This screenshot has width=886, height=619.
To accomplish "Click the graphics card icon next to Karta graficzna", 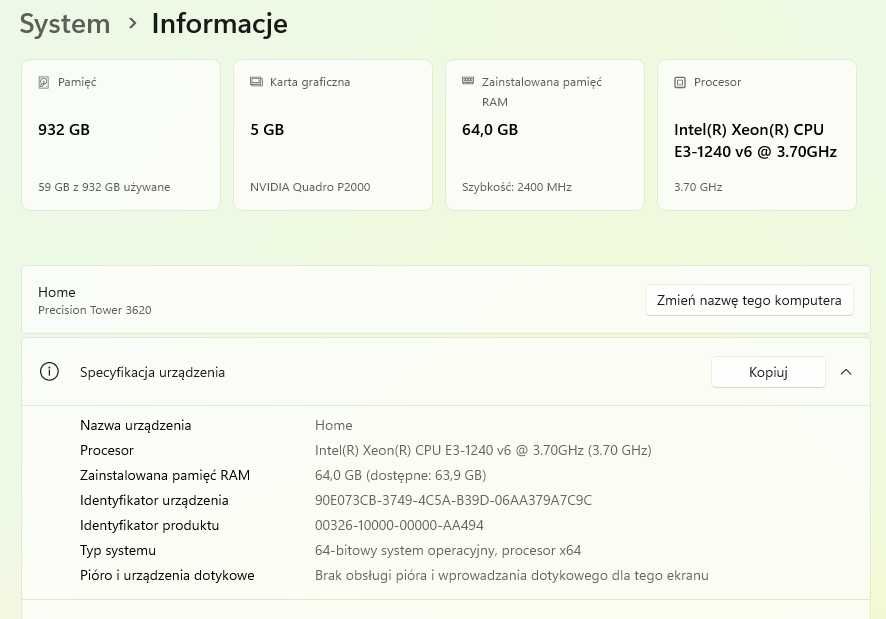I will tap(257, 82).
